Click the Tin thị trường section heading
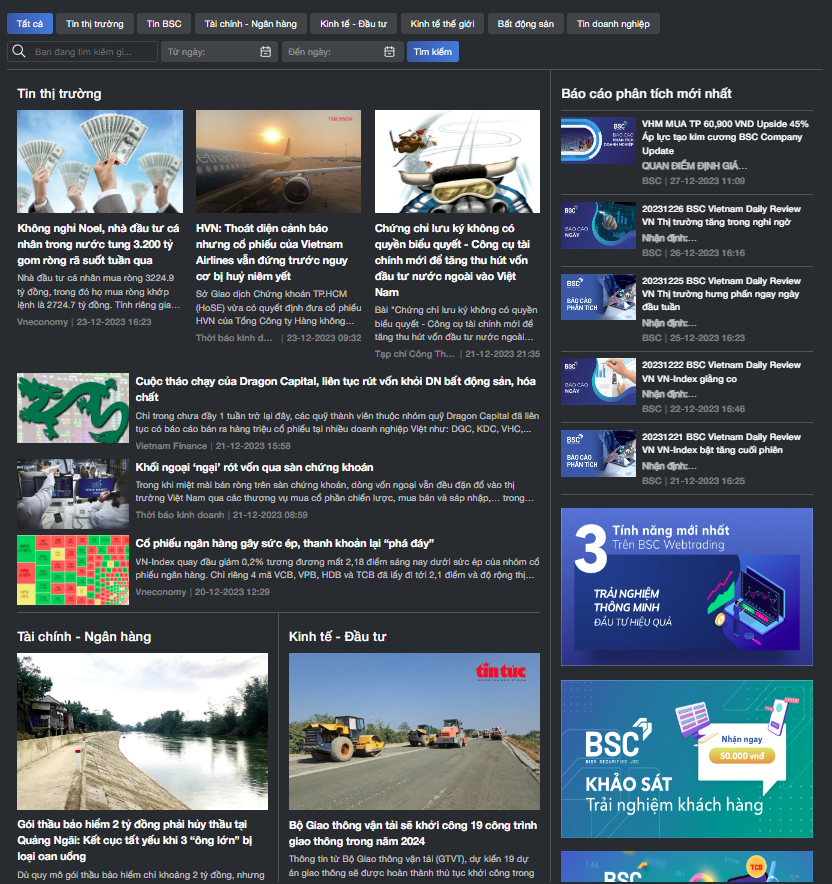This screenshot has height=884, width=832. 59,94
